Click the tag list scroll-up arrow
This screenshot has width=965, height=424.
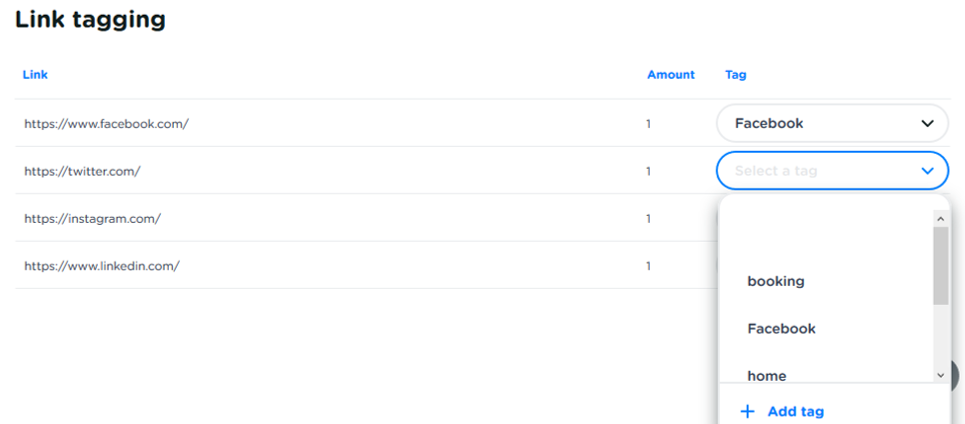click(940, 217)
